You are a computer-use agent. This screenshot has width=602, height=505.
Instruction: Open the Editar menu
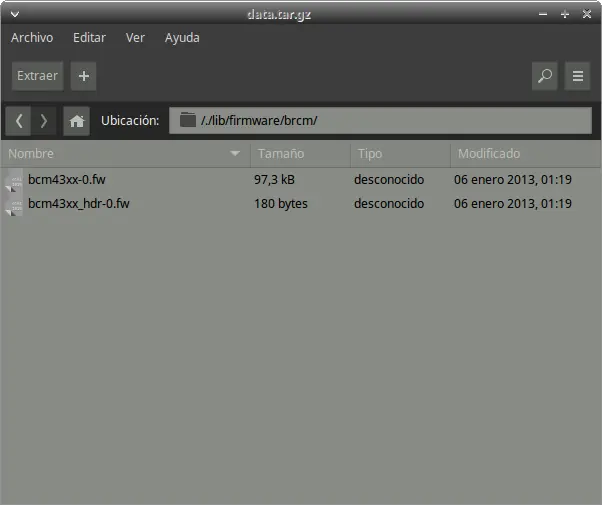tap(89, 38)
